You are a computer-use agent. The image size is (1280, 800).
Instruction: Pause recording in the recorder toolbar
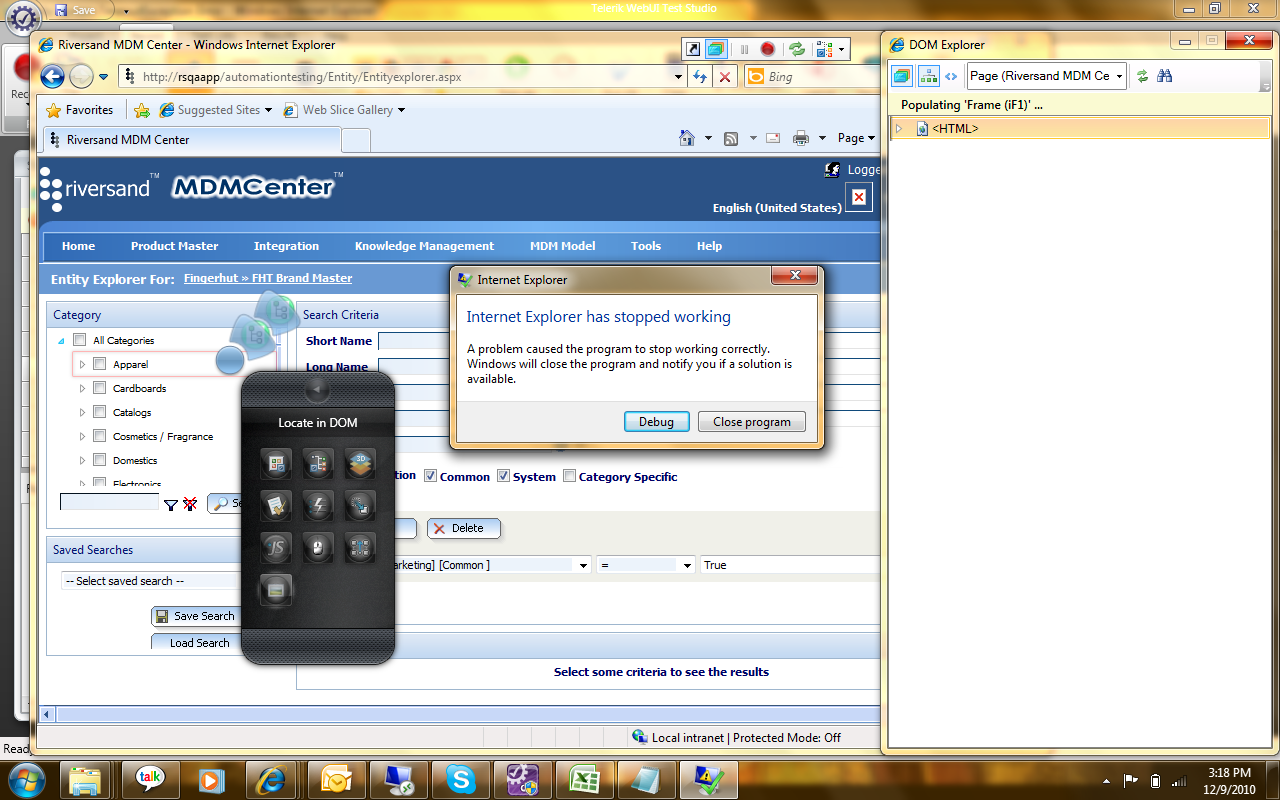pos(745,49)
